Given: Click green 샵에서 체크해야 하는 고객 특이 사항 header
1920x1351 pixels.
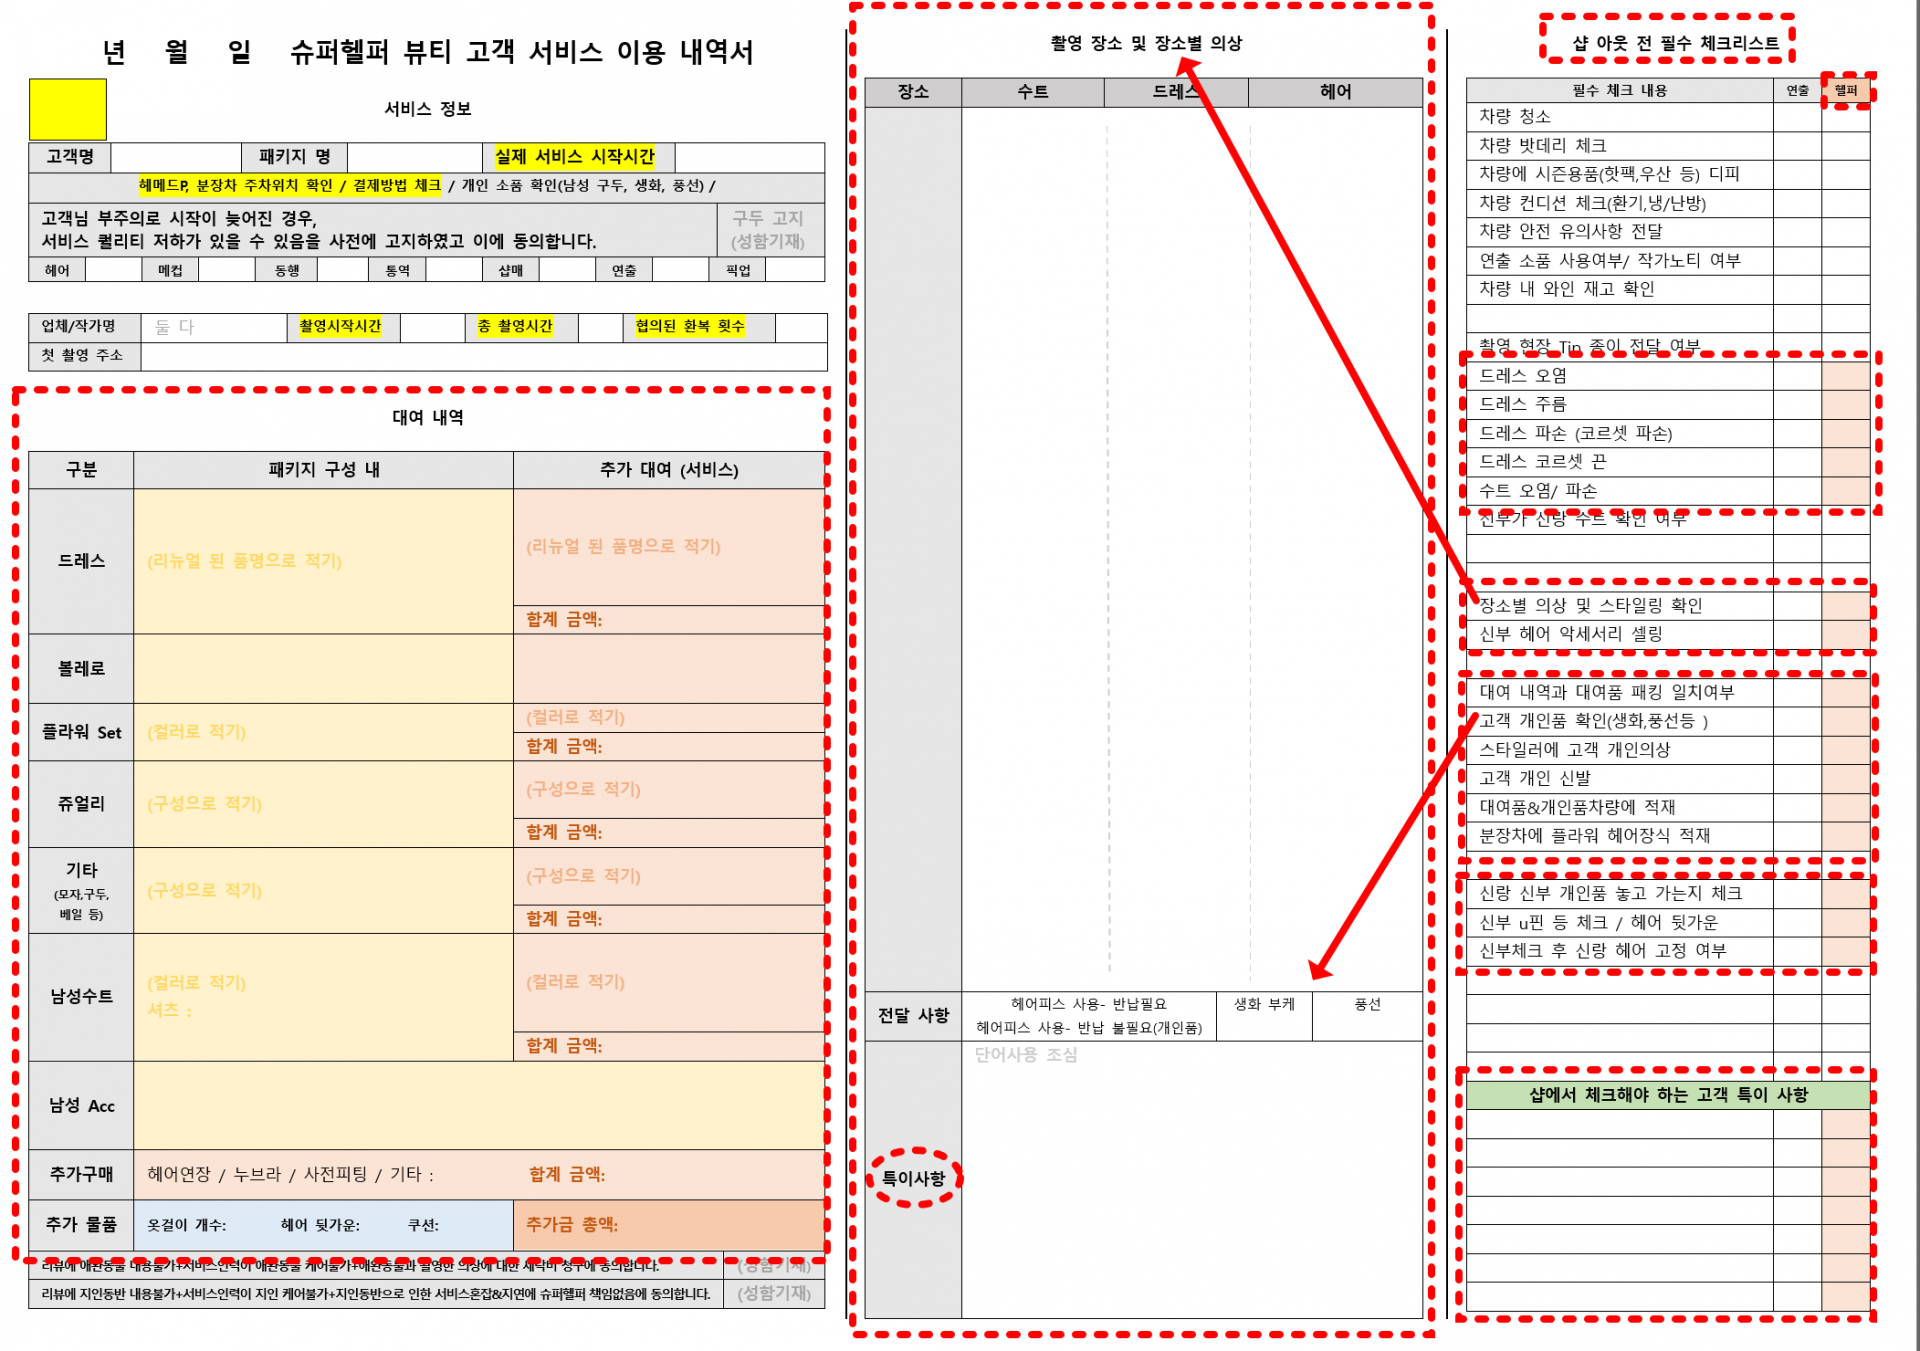Looking at the screenshot, I should pos(1667,1095).
